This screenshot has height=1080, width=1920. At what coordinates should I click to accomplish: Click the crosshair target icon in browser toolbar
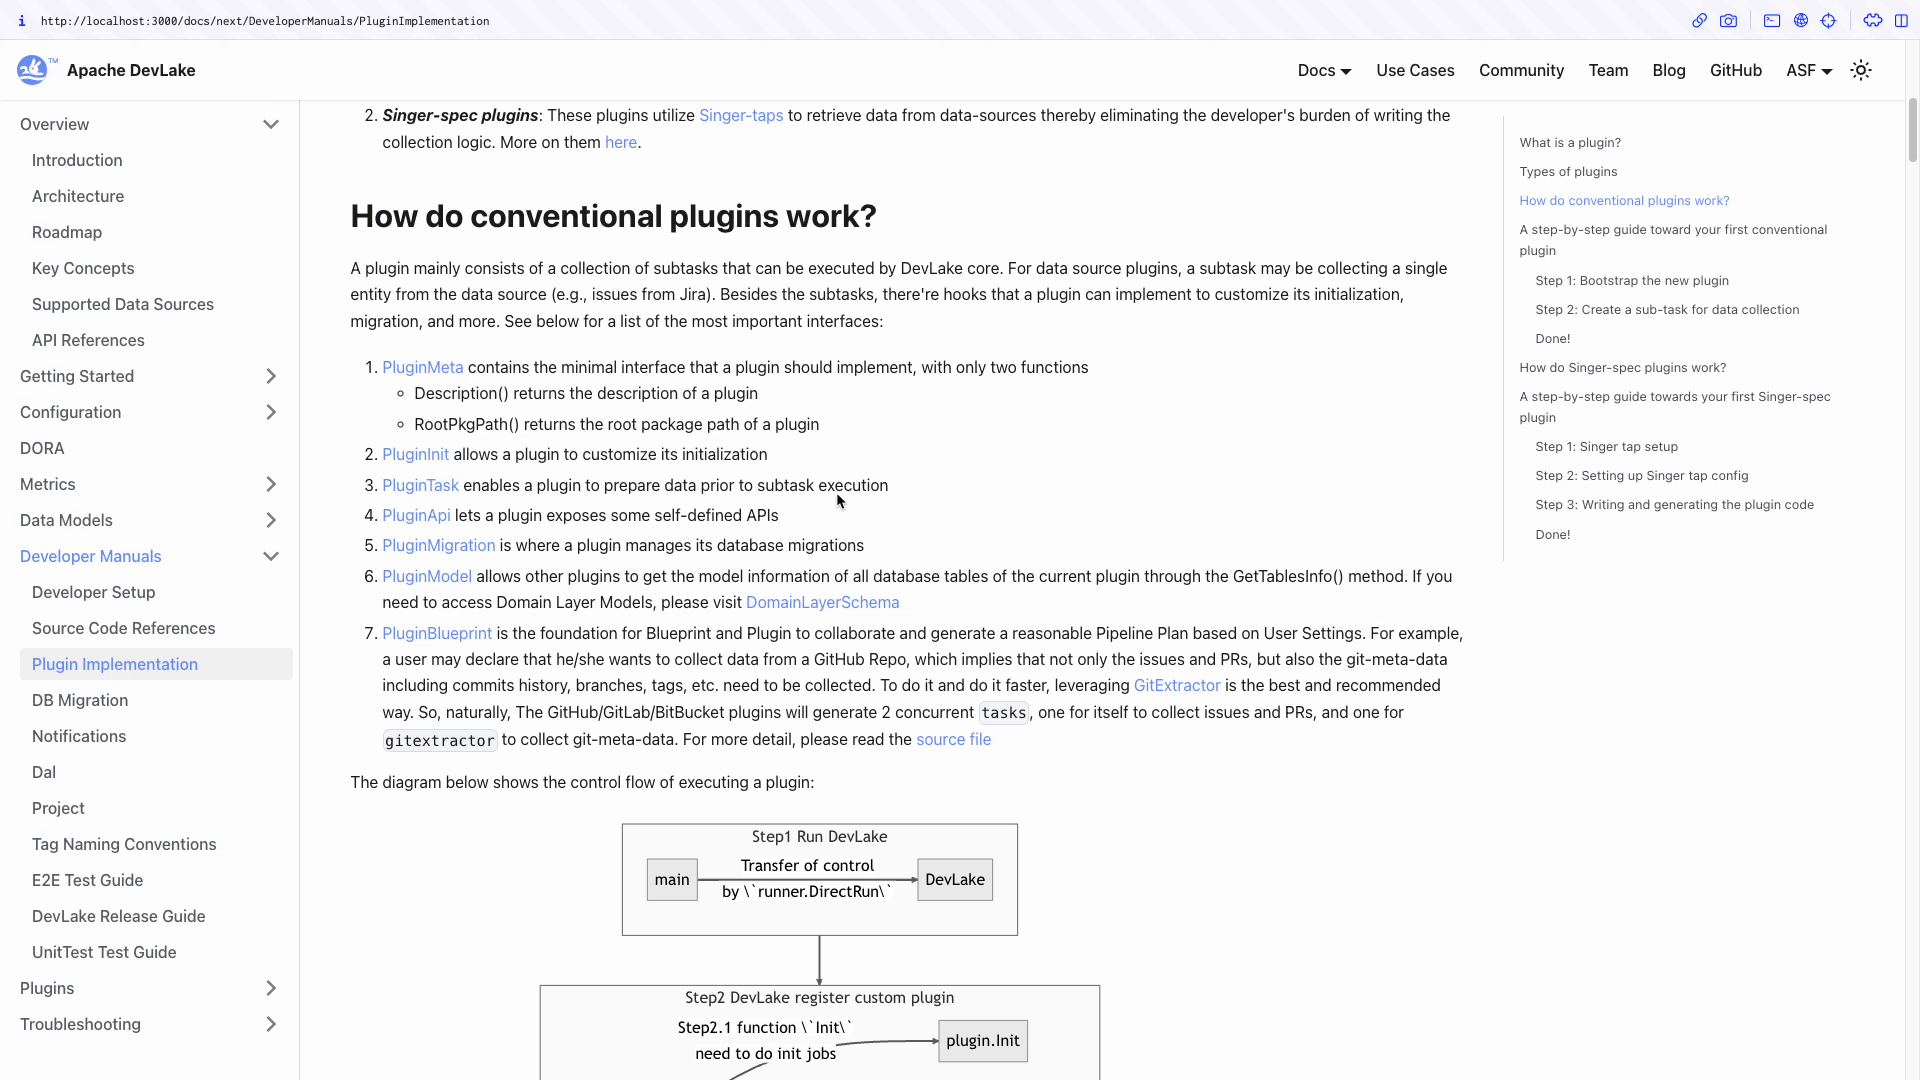tap(1829, 20)
